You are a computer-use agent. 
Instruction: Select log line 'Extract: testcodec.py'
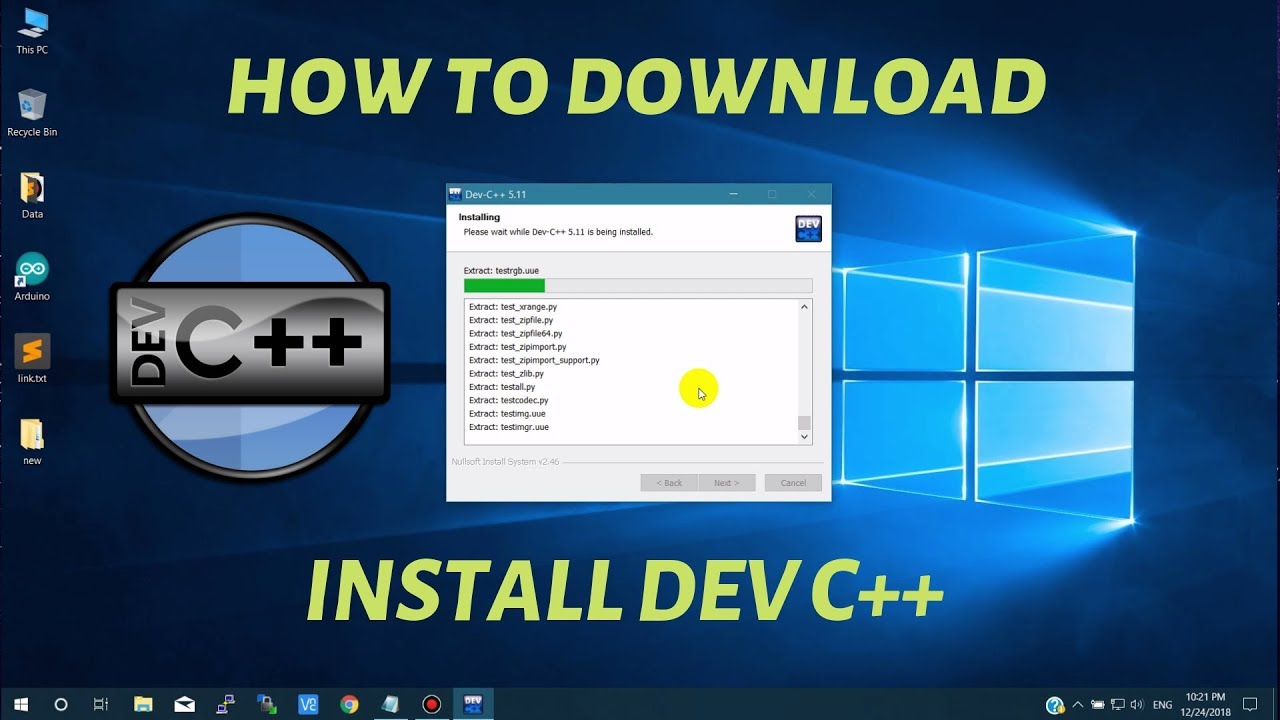[x=509, y=400]
